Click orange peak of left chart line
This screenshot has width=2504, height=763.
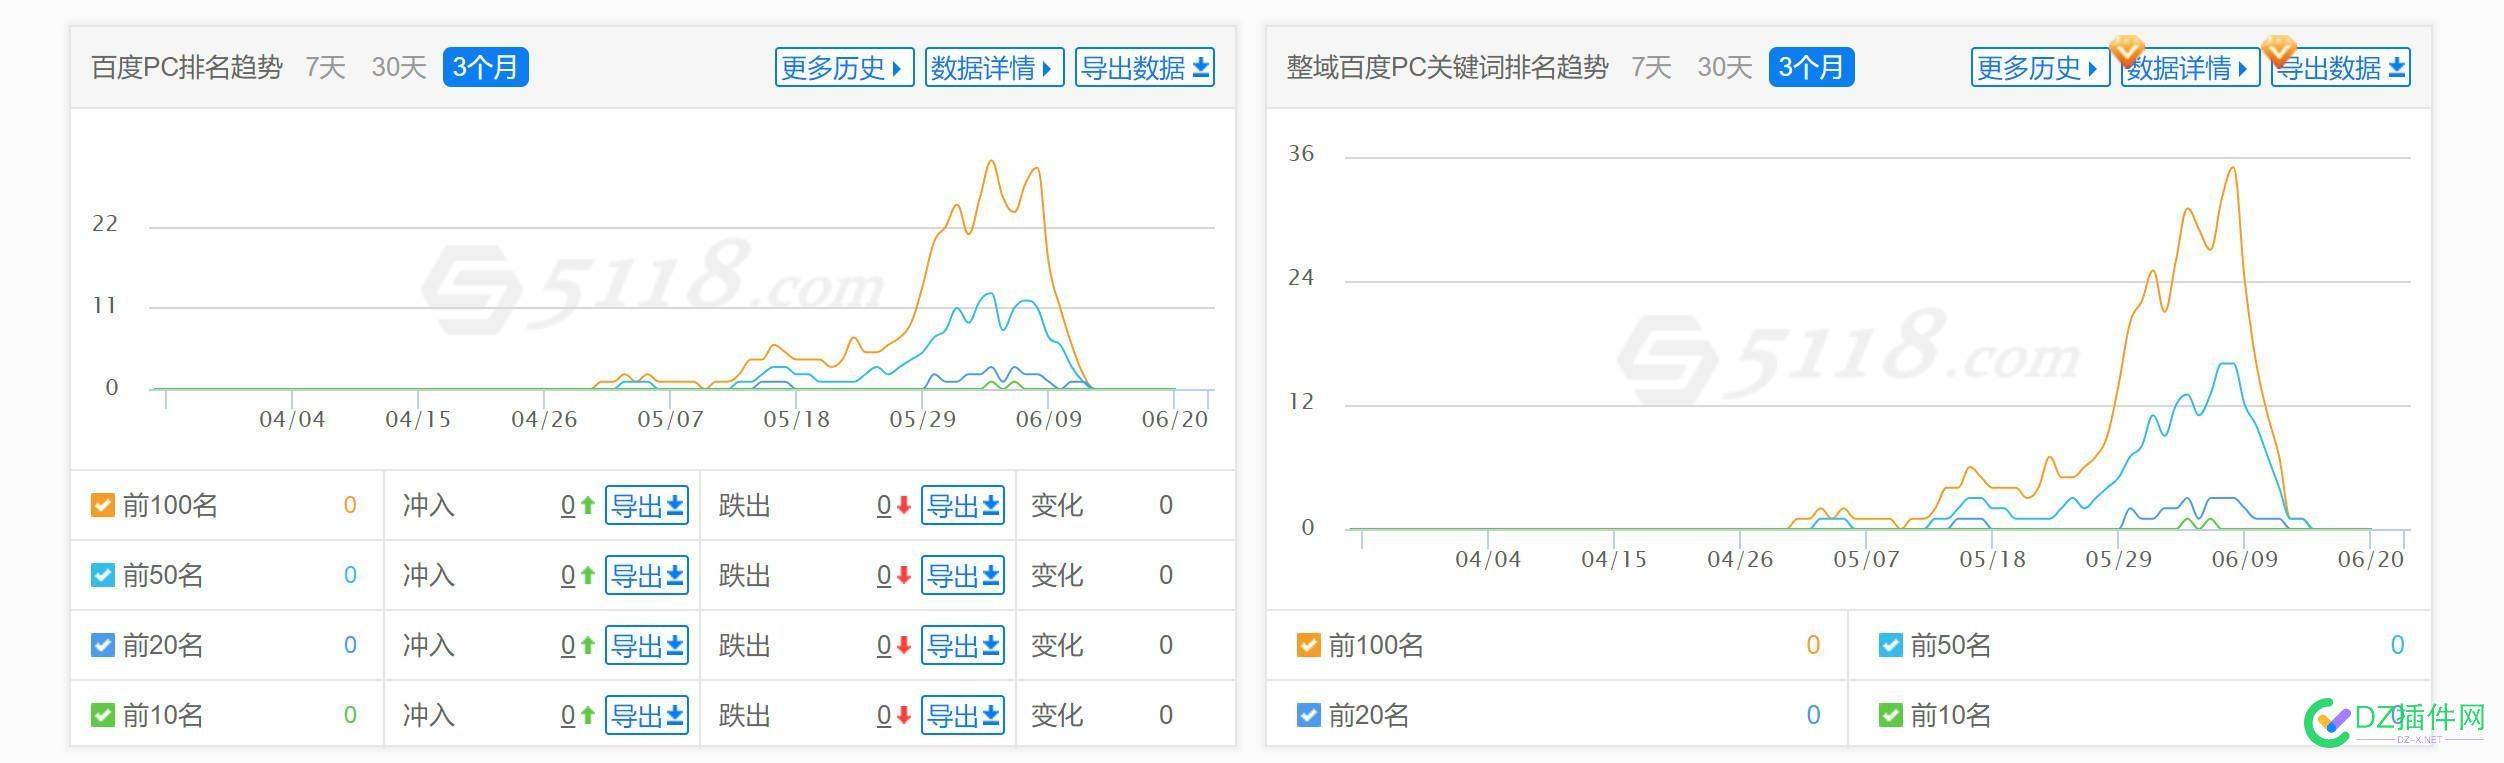click(x=992, y=162)
